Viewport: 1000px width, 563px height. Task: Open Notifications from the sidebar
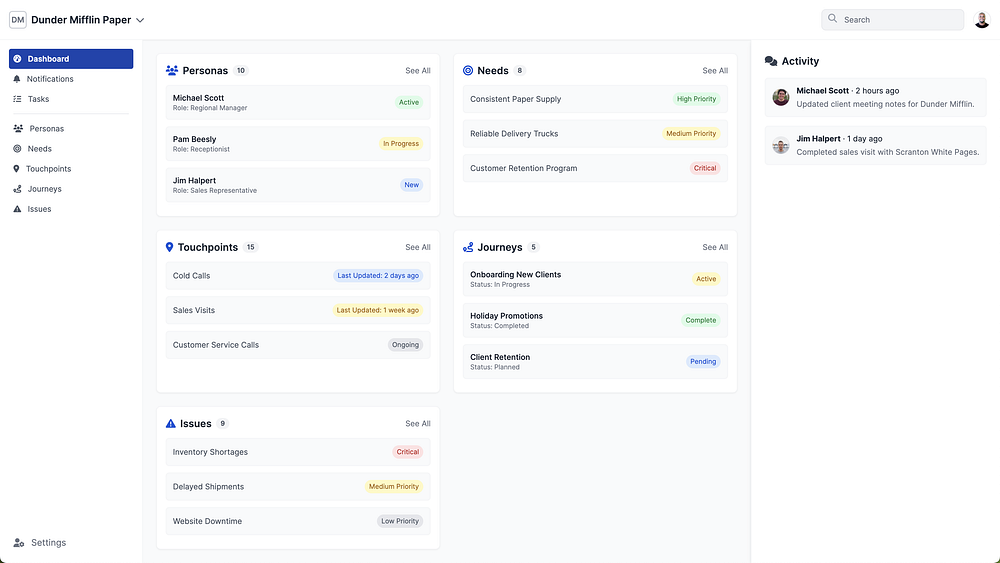[x=71, y=79]
